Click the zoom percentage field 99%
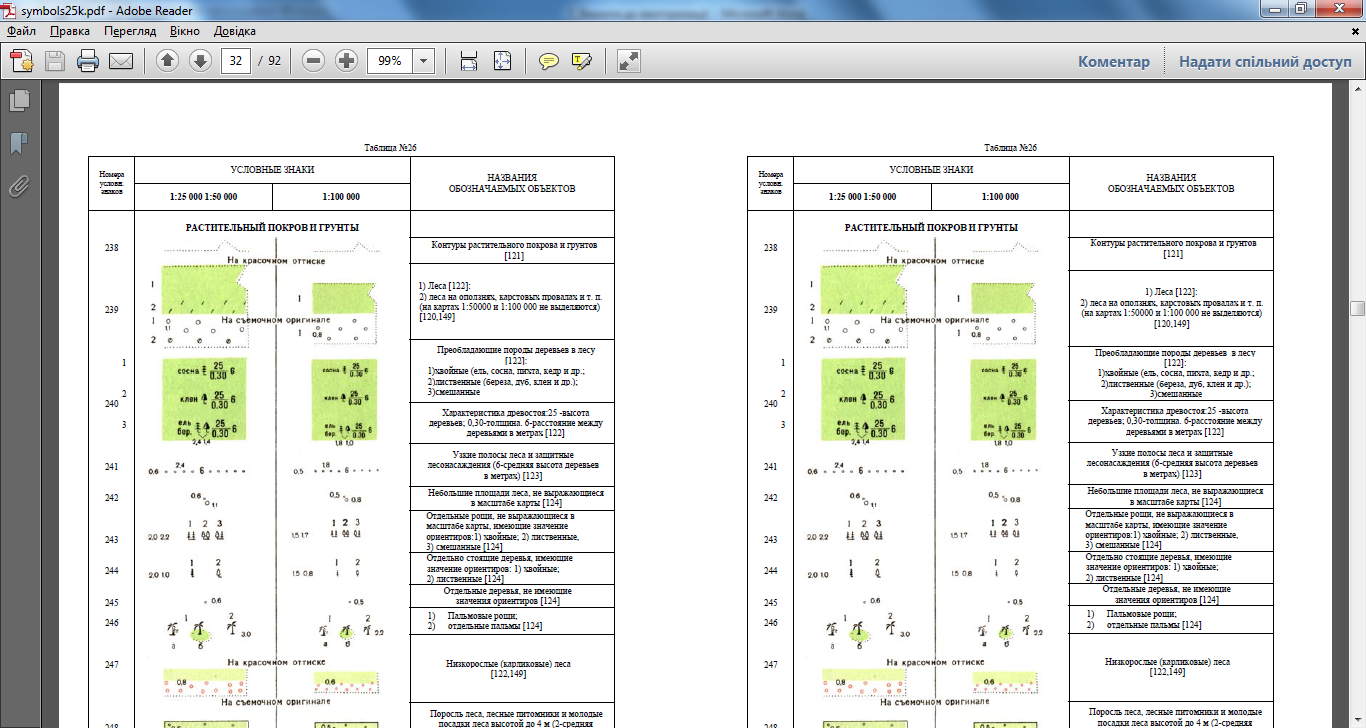1366x728 pixels. click(391, 61)
